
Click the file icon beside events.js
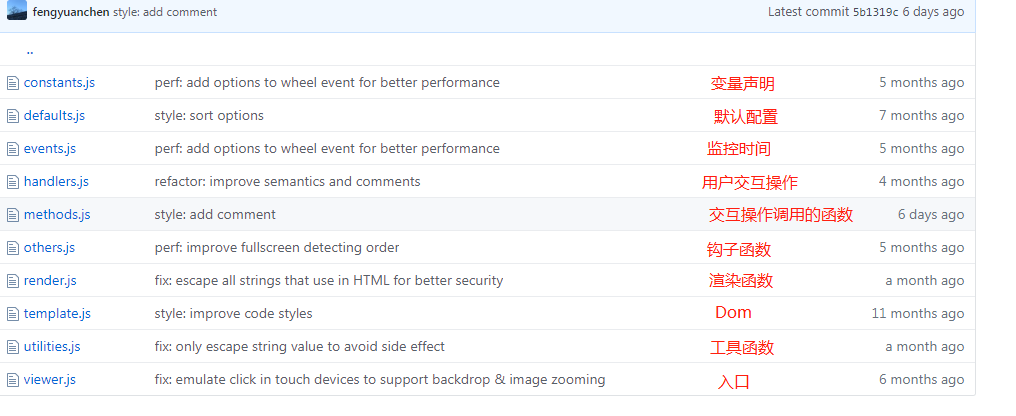point(13,149)
